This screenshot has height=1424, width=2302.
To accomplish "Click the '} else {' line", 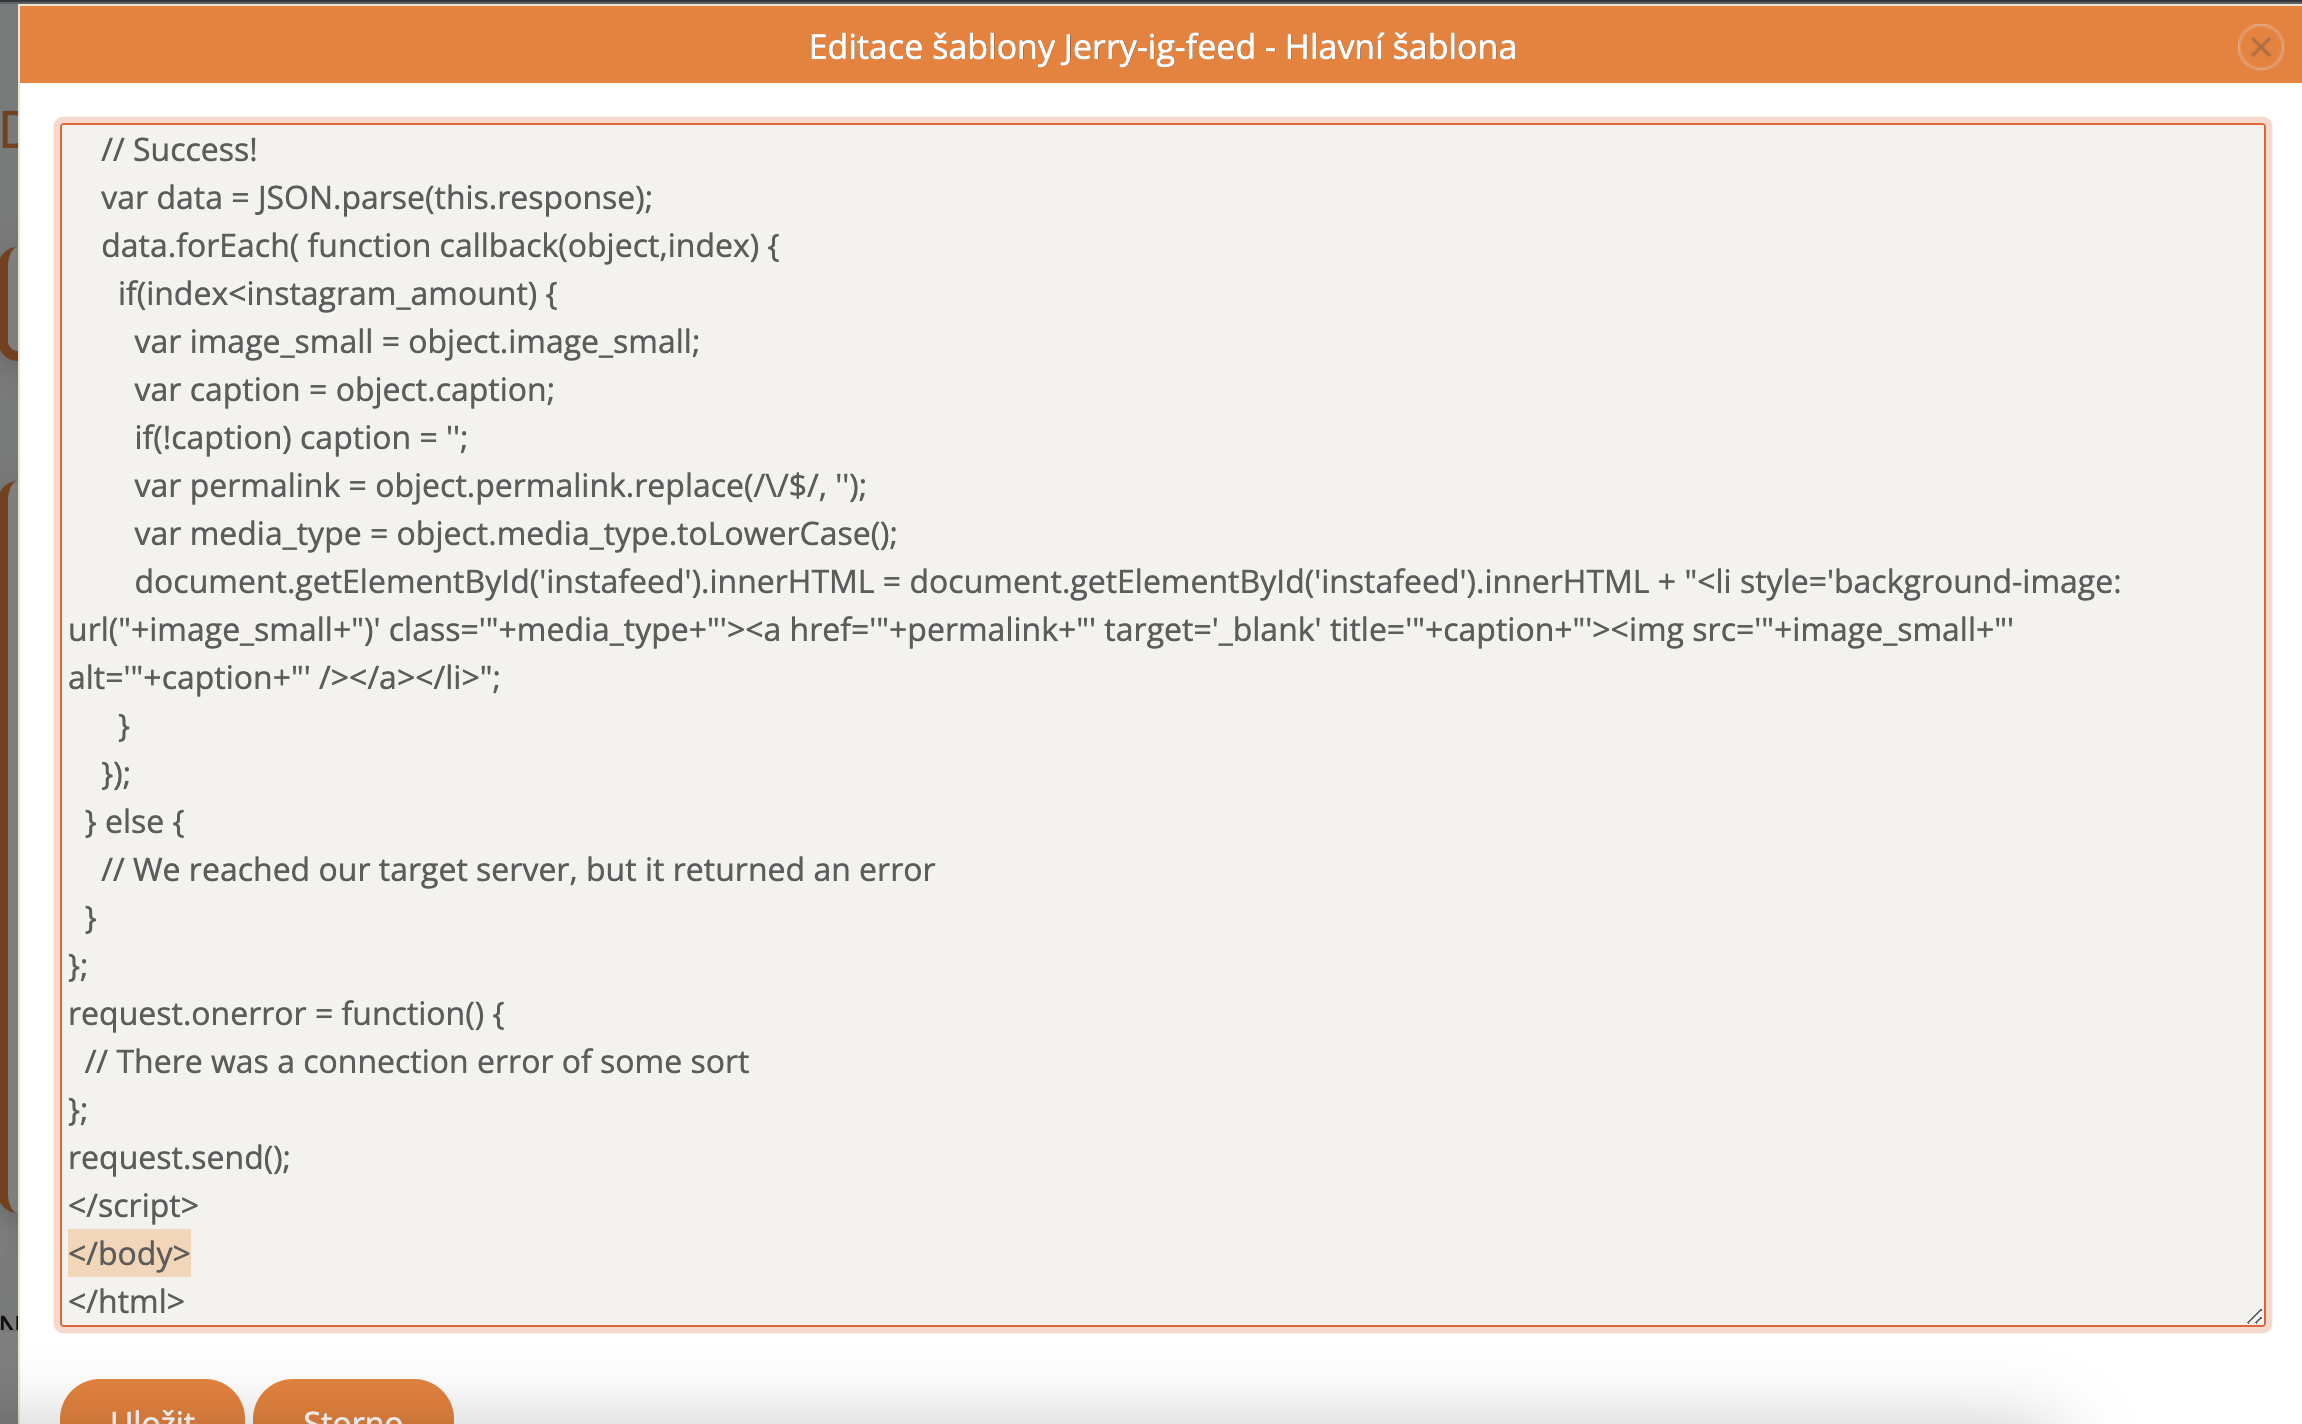I will click(134, 822).
